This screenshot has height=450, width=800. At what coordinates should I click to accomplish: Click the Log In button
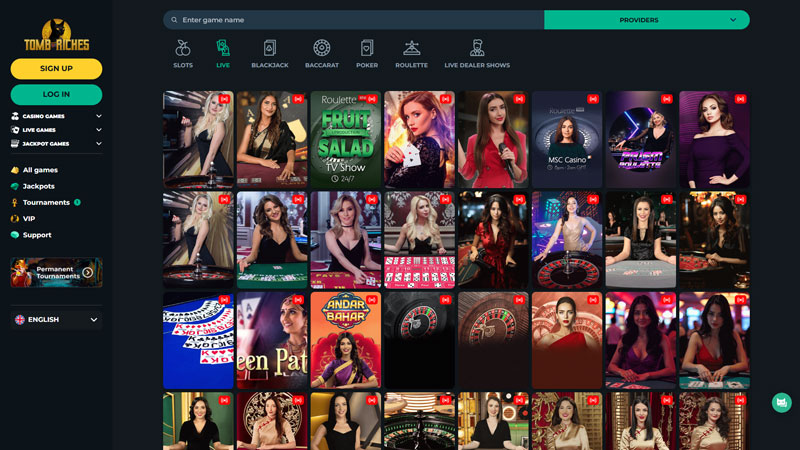coord(56,94)
